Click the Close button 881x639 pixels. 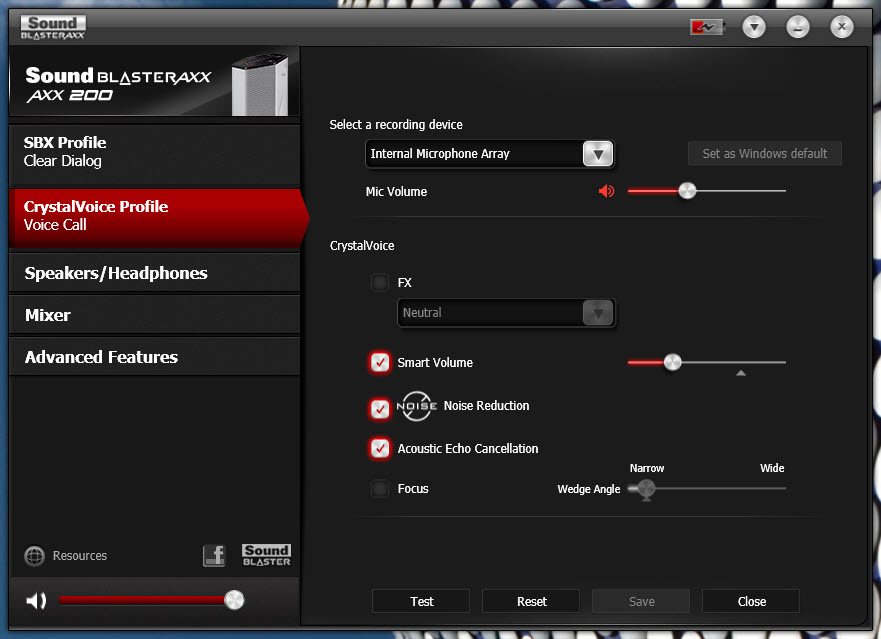[x=751, y=601]
